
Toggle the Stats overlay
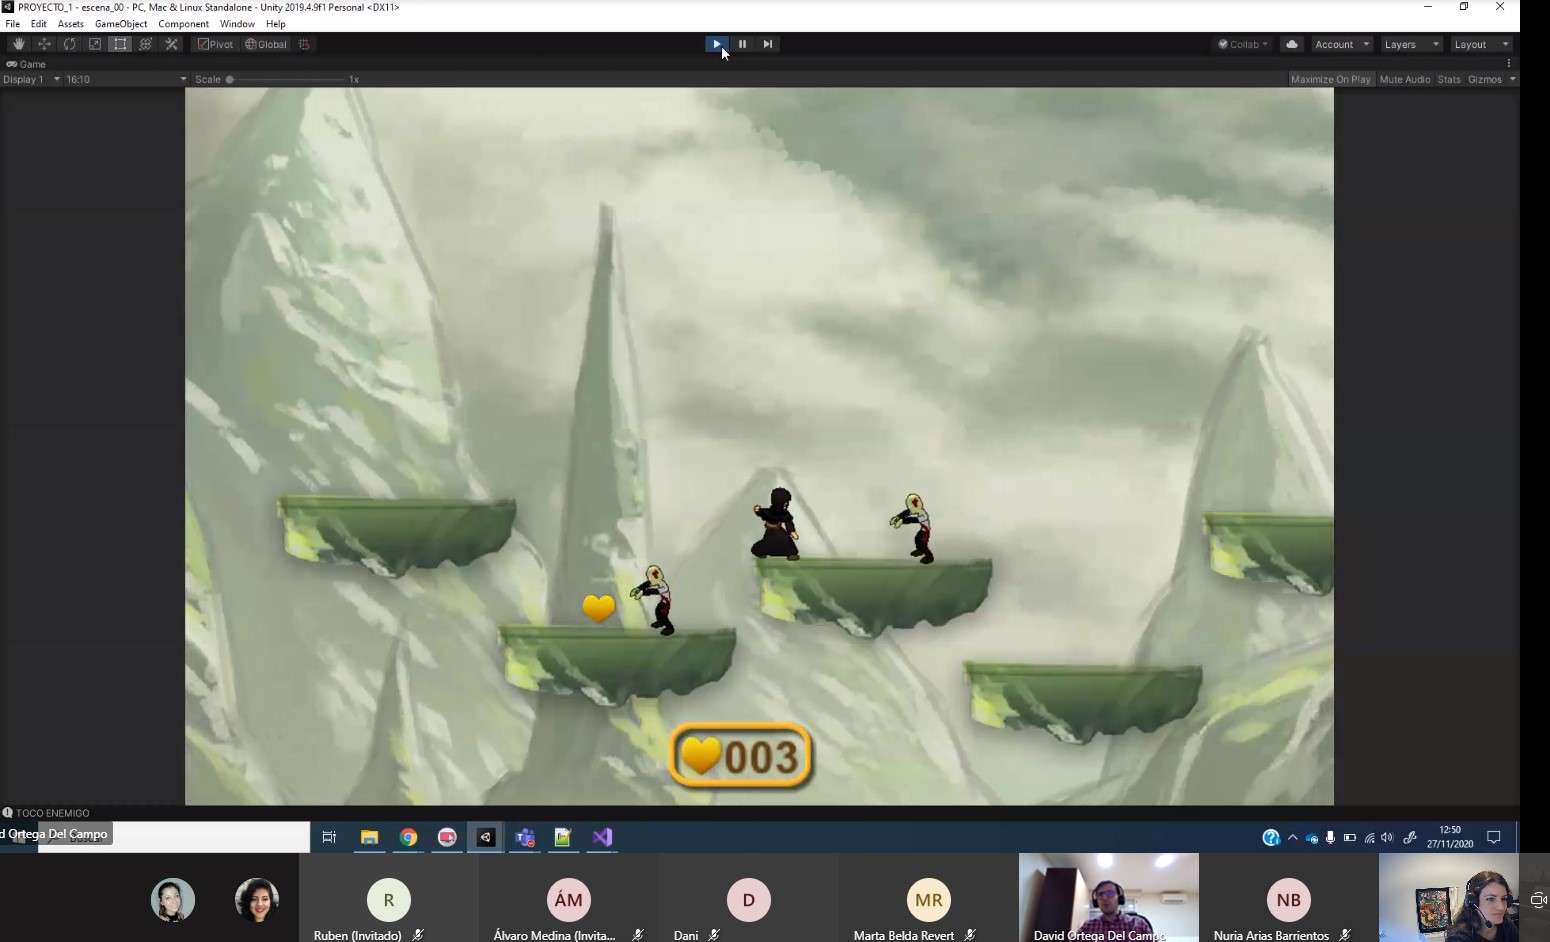[x=1448, y=79]
